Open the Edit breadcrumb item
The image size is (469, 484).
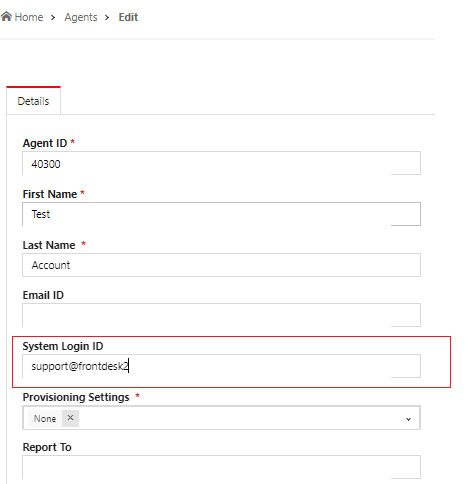pos(128,17)
